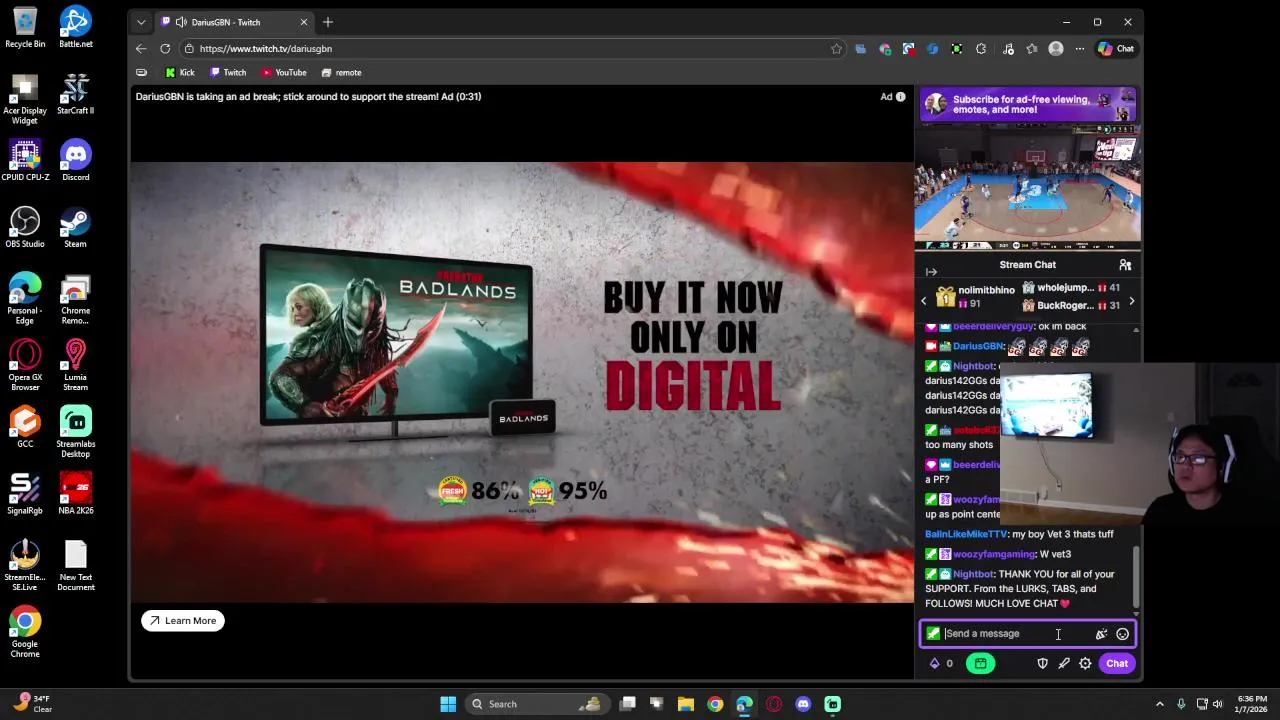This screenshot has height=720, width=1280.
Task: Open the SignalRgb desktop icon
Action: (25, 493)
